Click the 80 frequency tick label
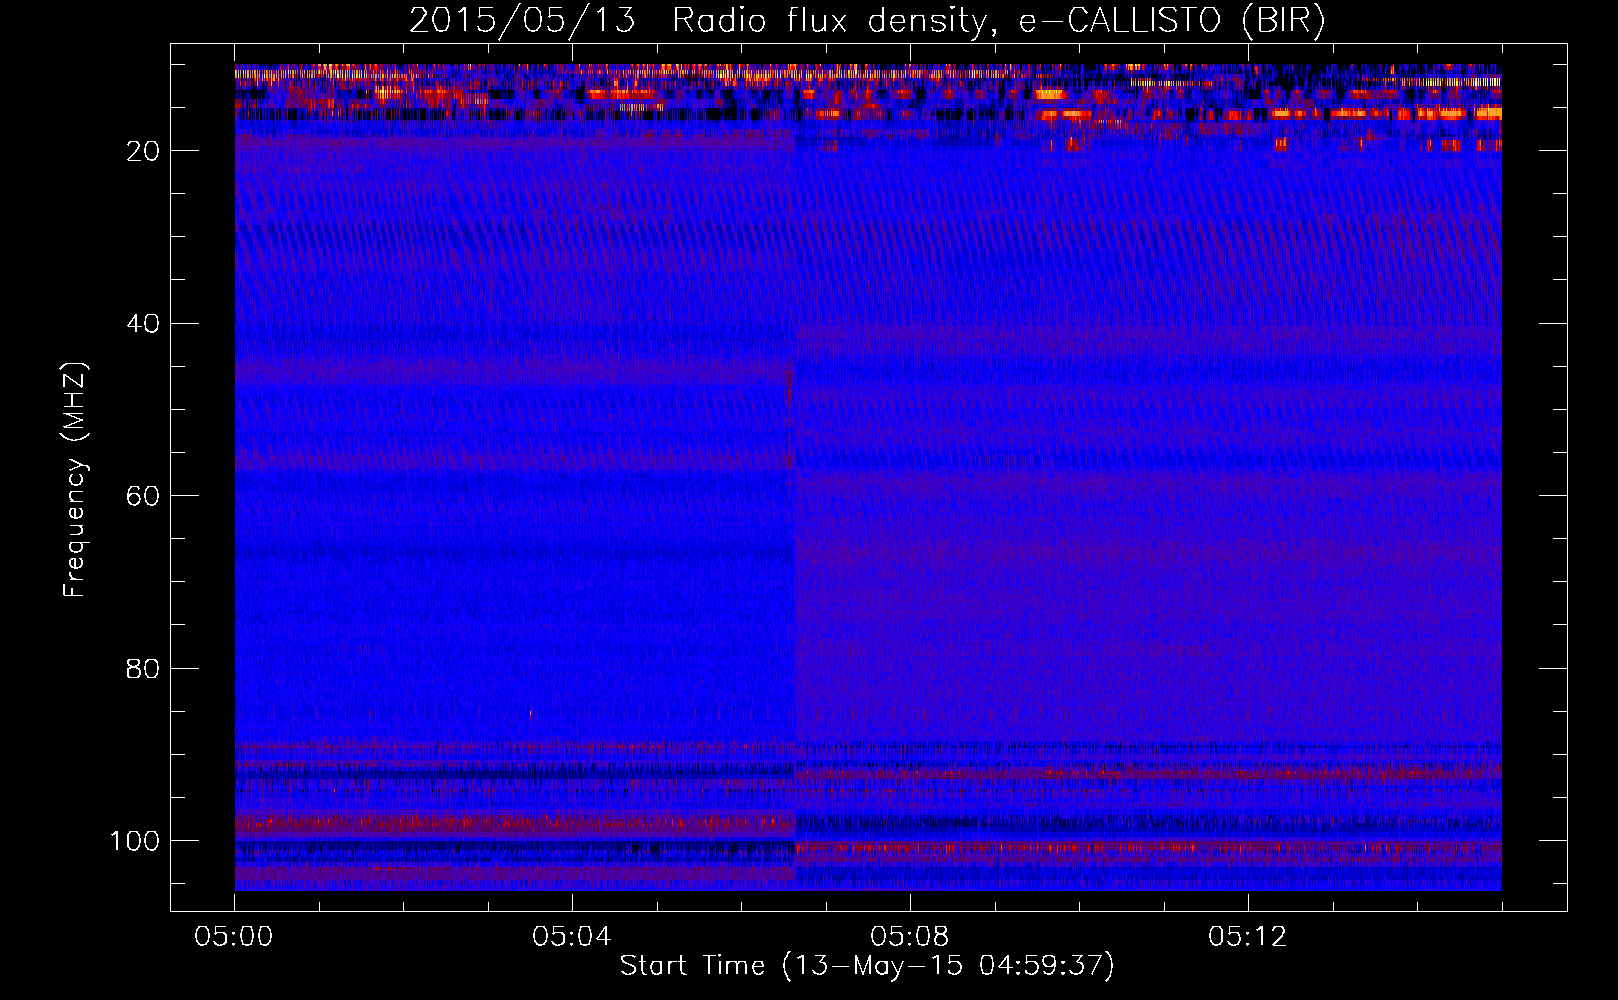1618x1000 pixels. pyautogui.click(x=143, y=668)
